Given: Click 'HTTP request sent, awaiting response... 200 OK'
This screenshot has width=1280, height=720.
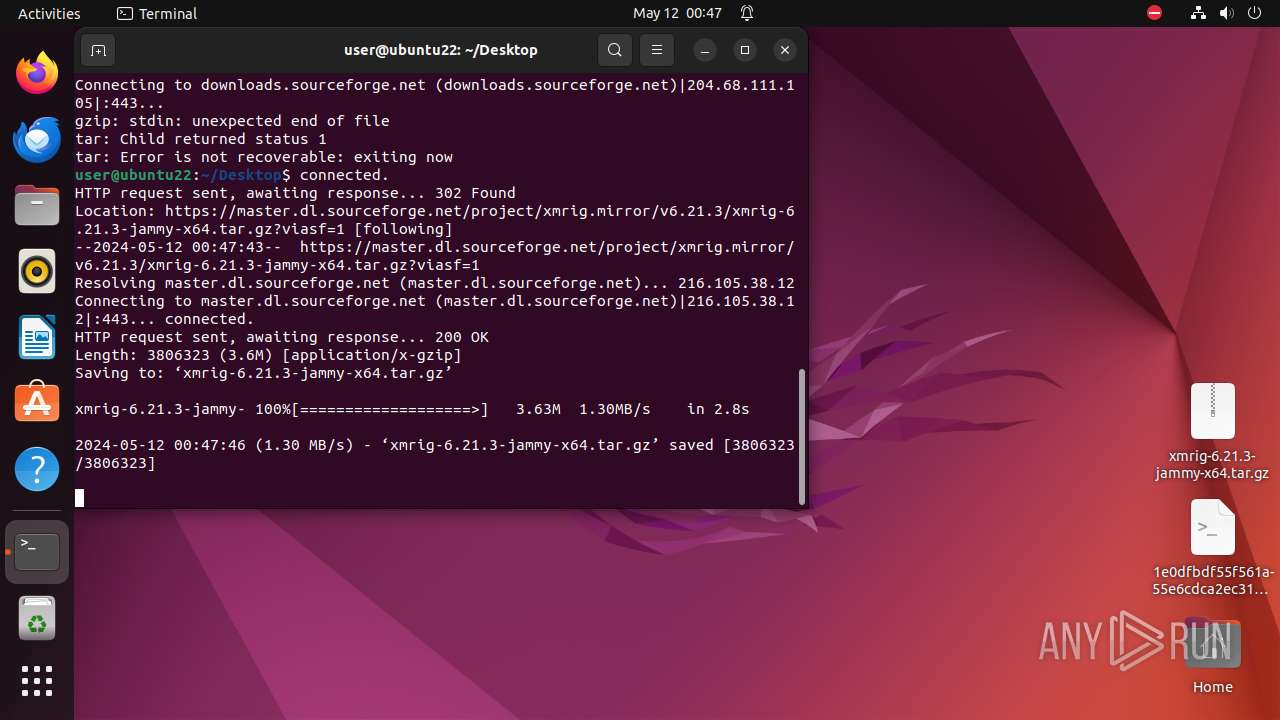Looking at the screenshot, I should pos(282,337).
